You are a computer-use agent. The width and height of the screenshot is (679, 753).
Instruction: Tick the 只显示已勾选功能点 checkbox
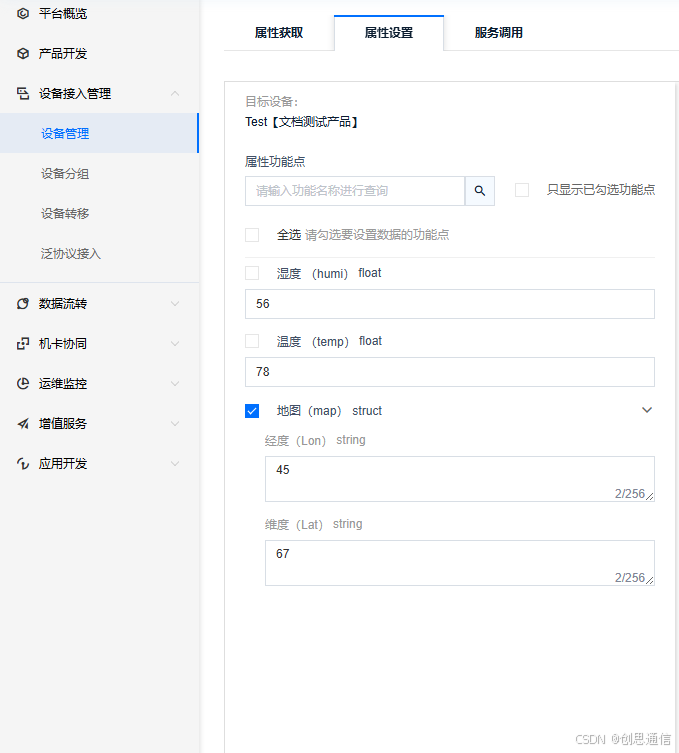(522, 190)
